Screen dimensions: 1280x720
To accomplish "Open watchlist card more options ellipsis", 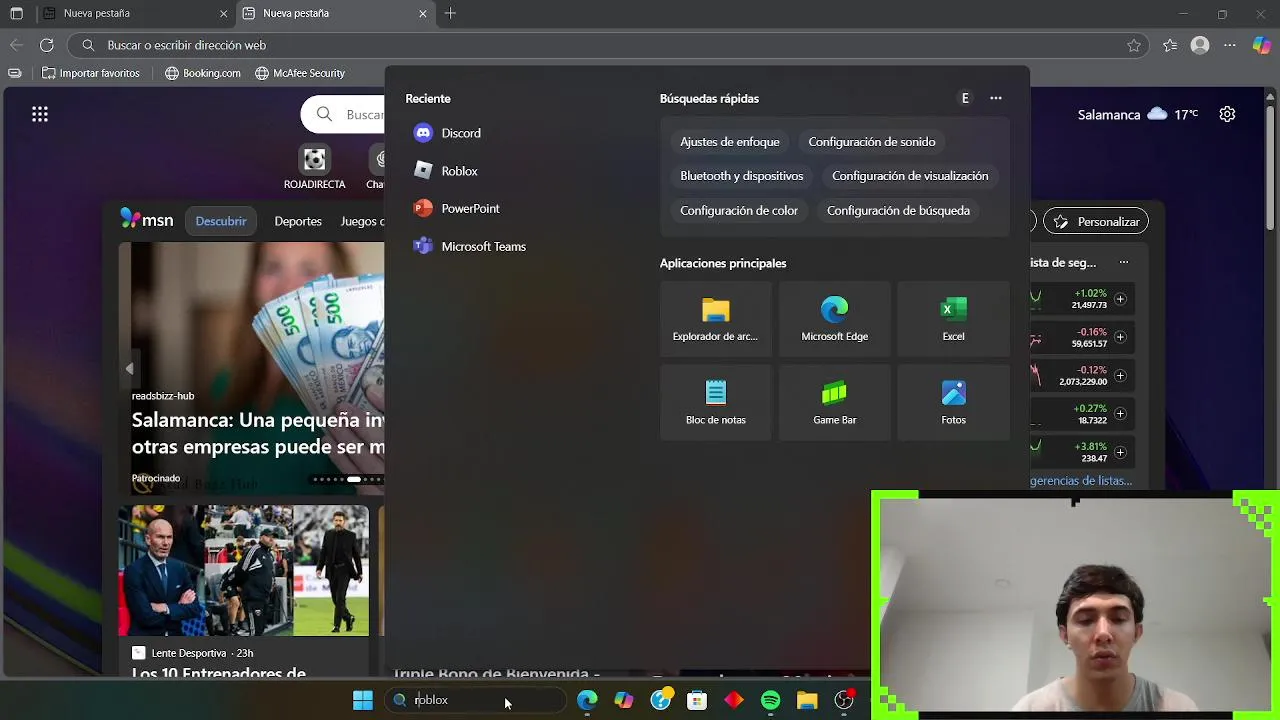I will pos(1124,263).
